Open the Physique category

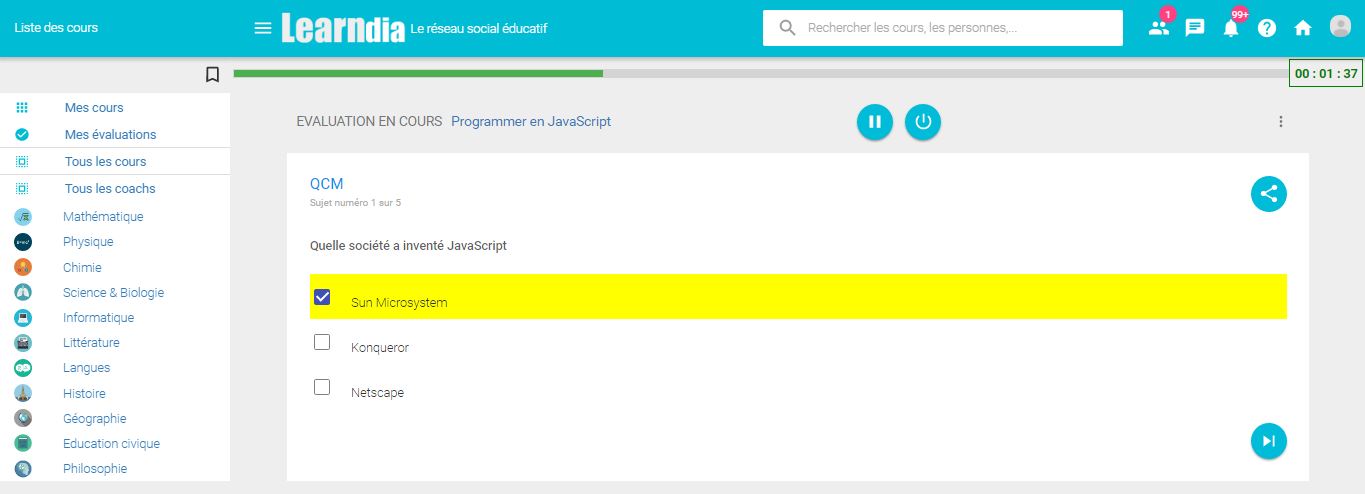[x=88, y=242]
